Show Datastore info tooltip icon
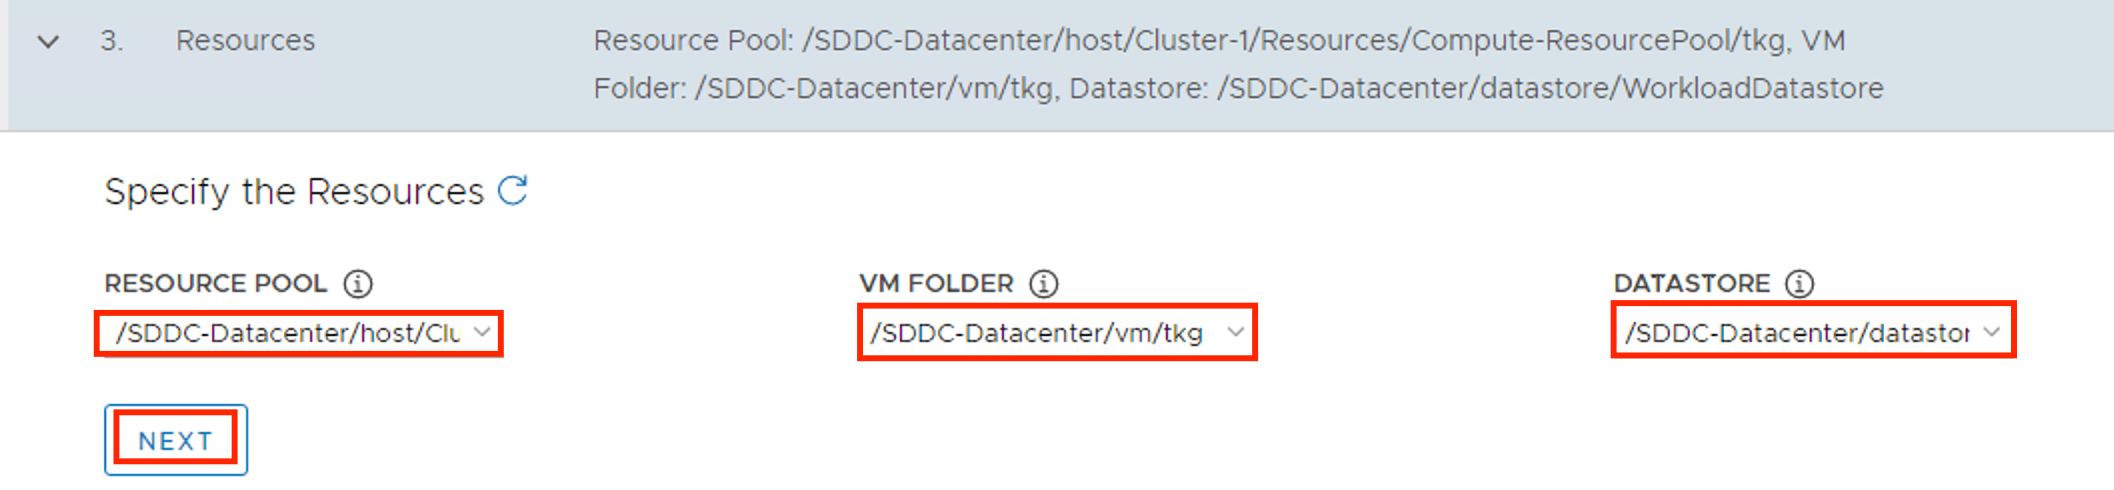This screenshot has width=2114, height=490. pyautogui.click(x=1799, y=284)
